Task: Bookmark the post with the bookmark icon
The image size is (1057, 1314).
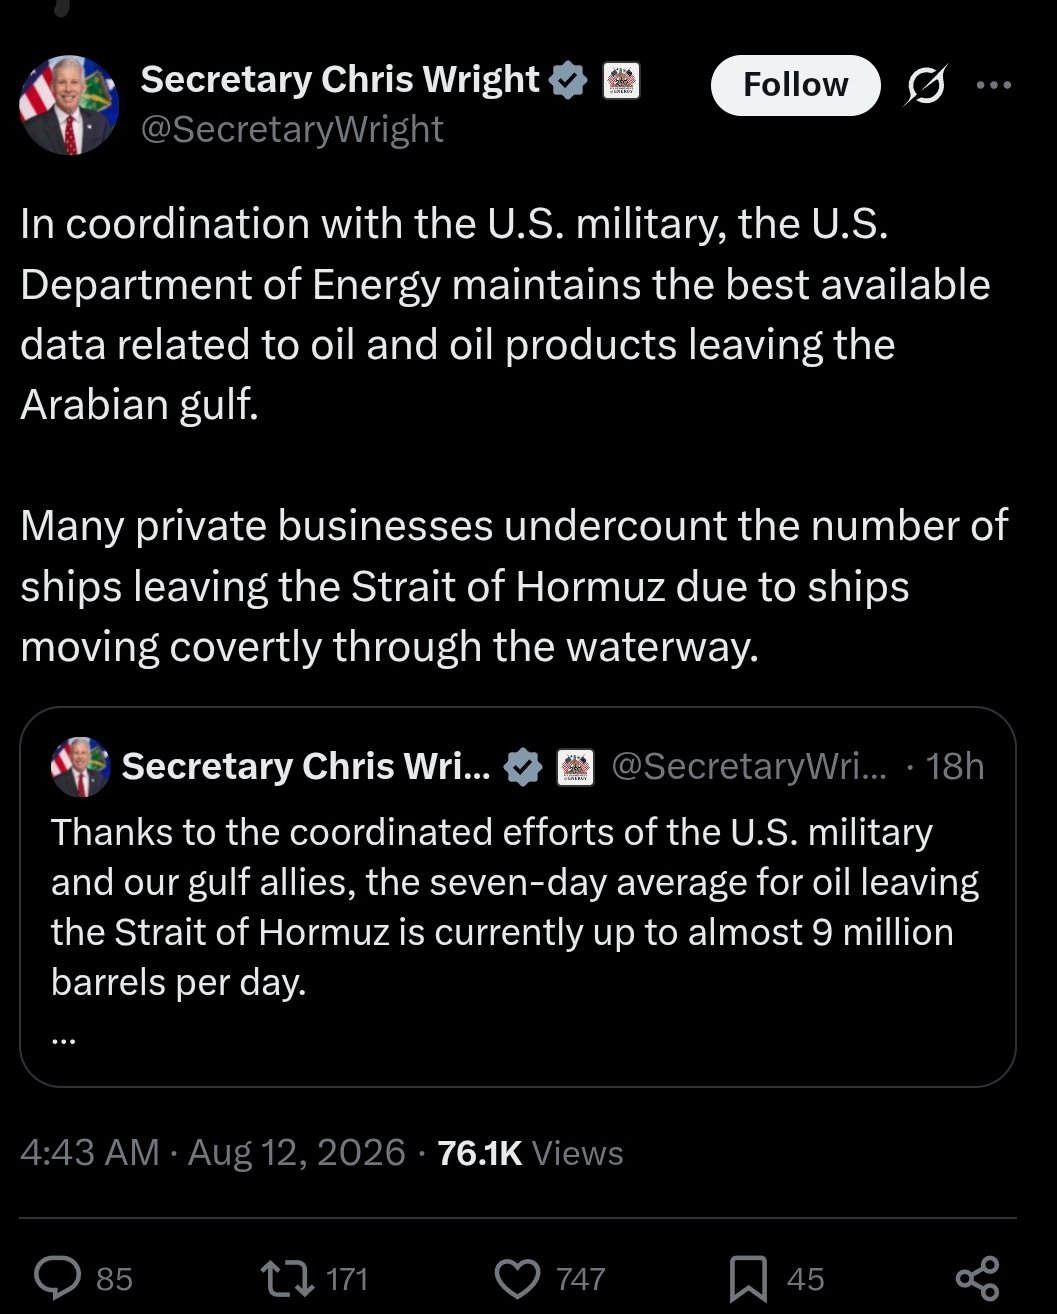Action: pyautogui.click(x=748, y=1279)
